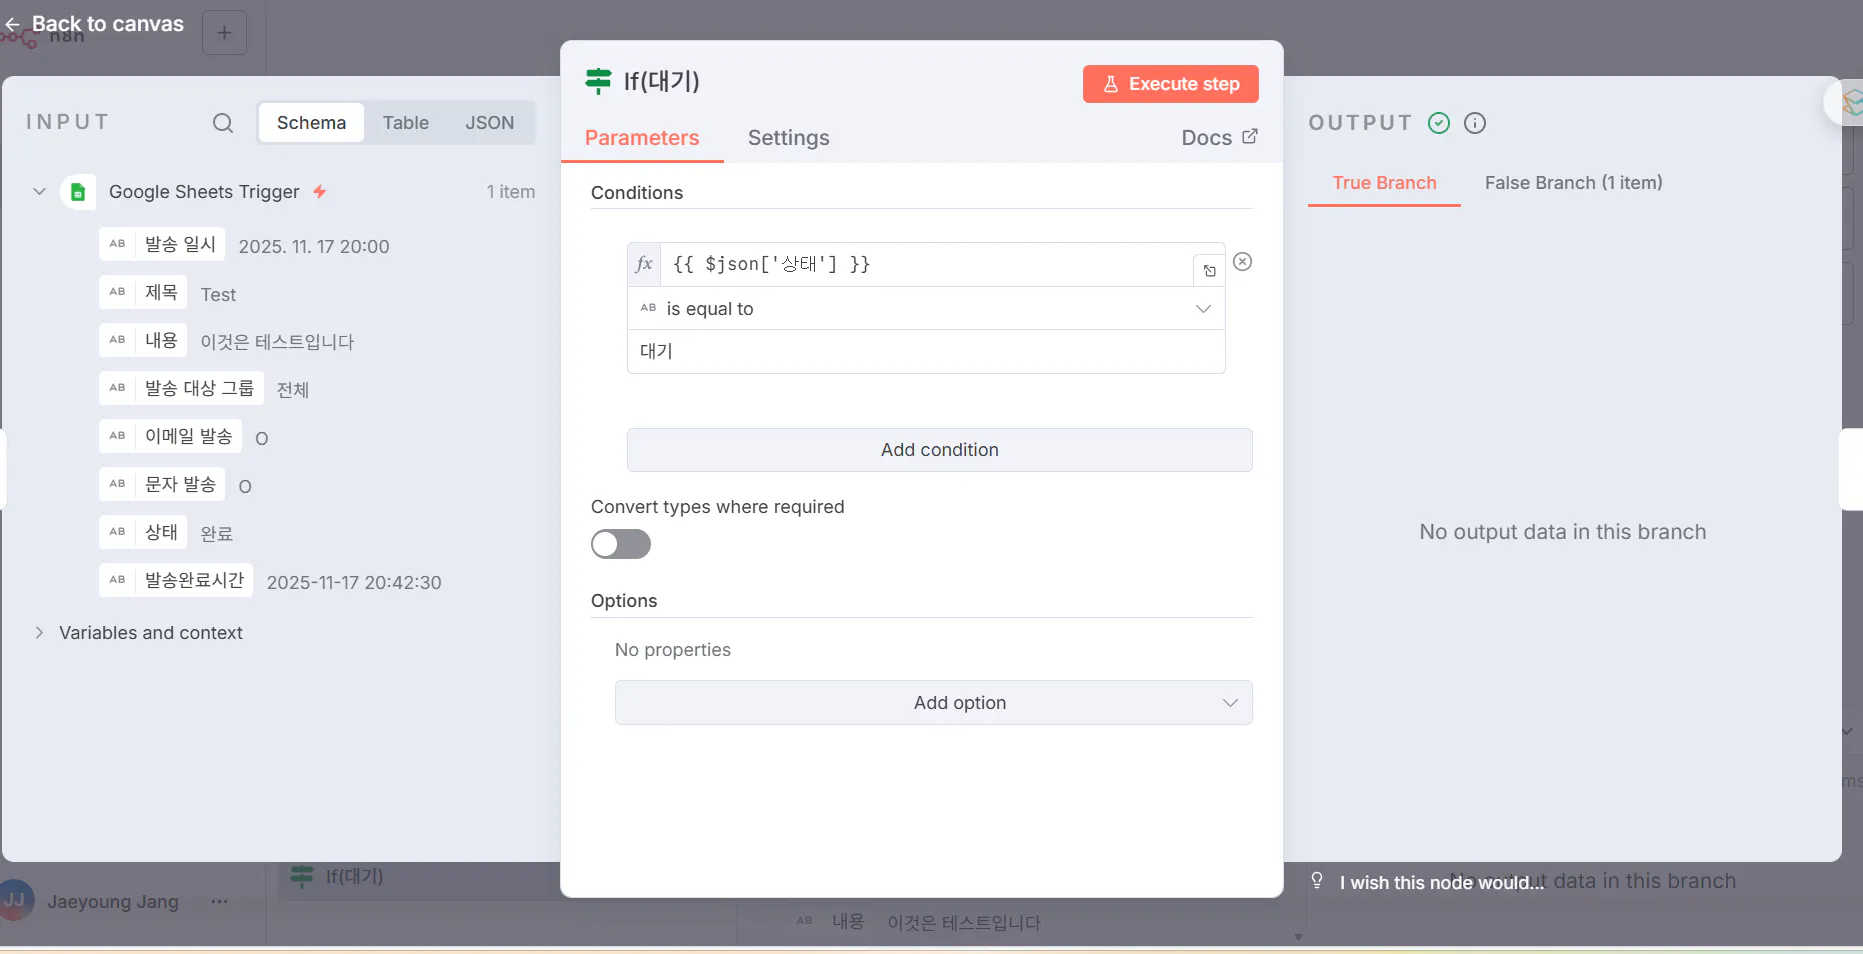1863x954 pixels.
Task: Open the three-dot user menu
Action: [x=220, y=901]
